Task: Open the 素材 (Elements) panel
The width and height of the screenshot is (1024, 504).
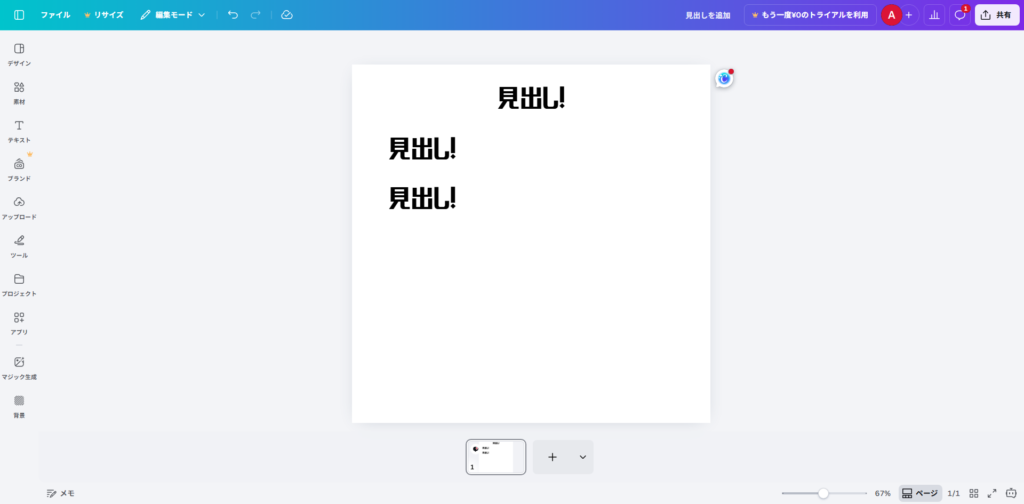Action: 19,92
